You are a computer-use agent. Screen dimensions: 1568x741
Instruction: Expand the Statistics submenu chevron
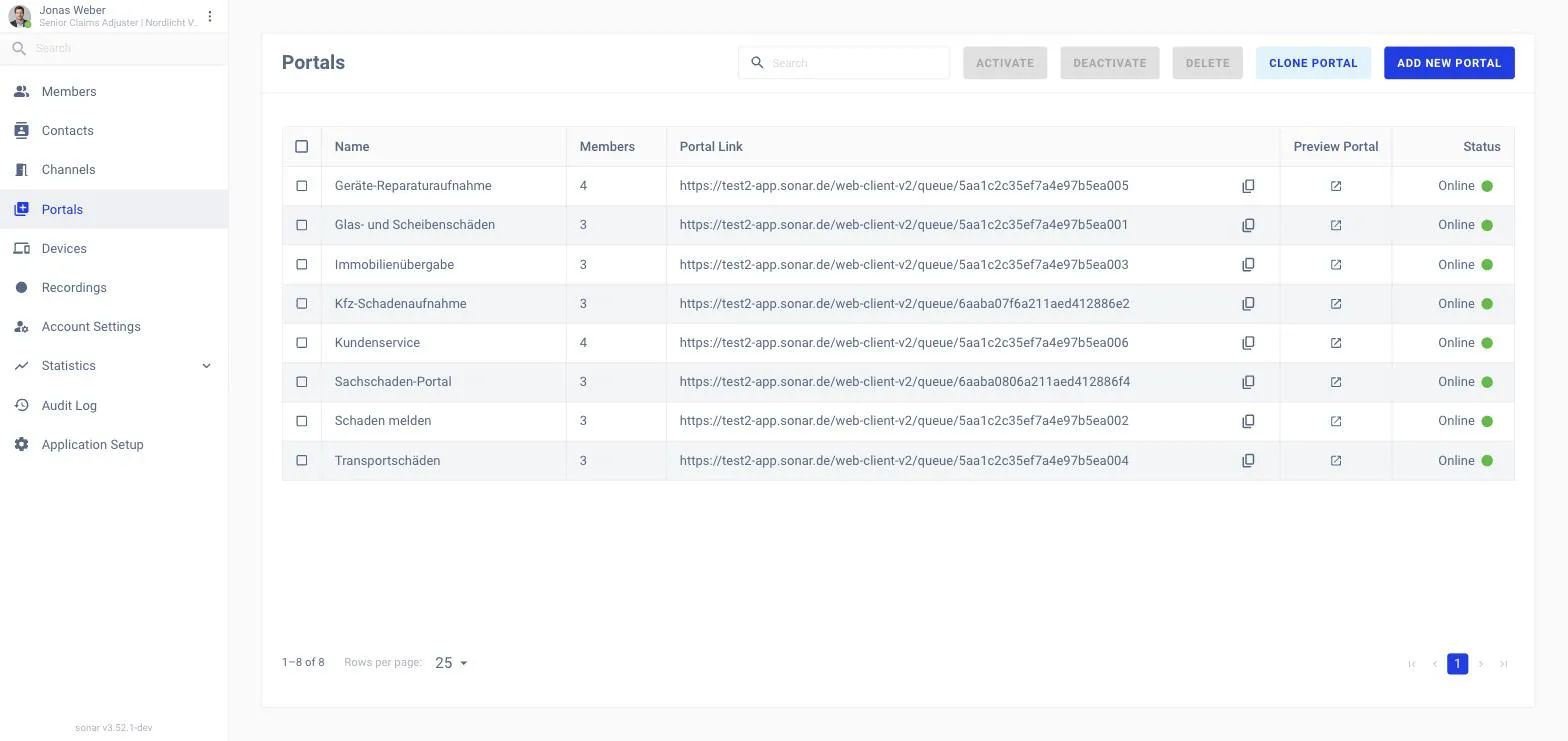[x=207, y=366]
